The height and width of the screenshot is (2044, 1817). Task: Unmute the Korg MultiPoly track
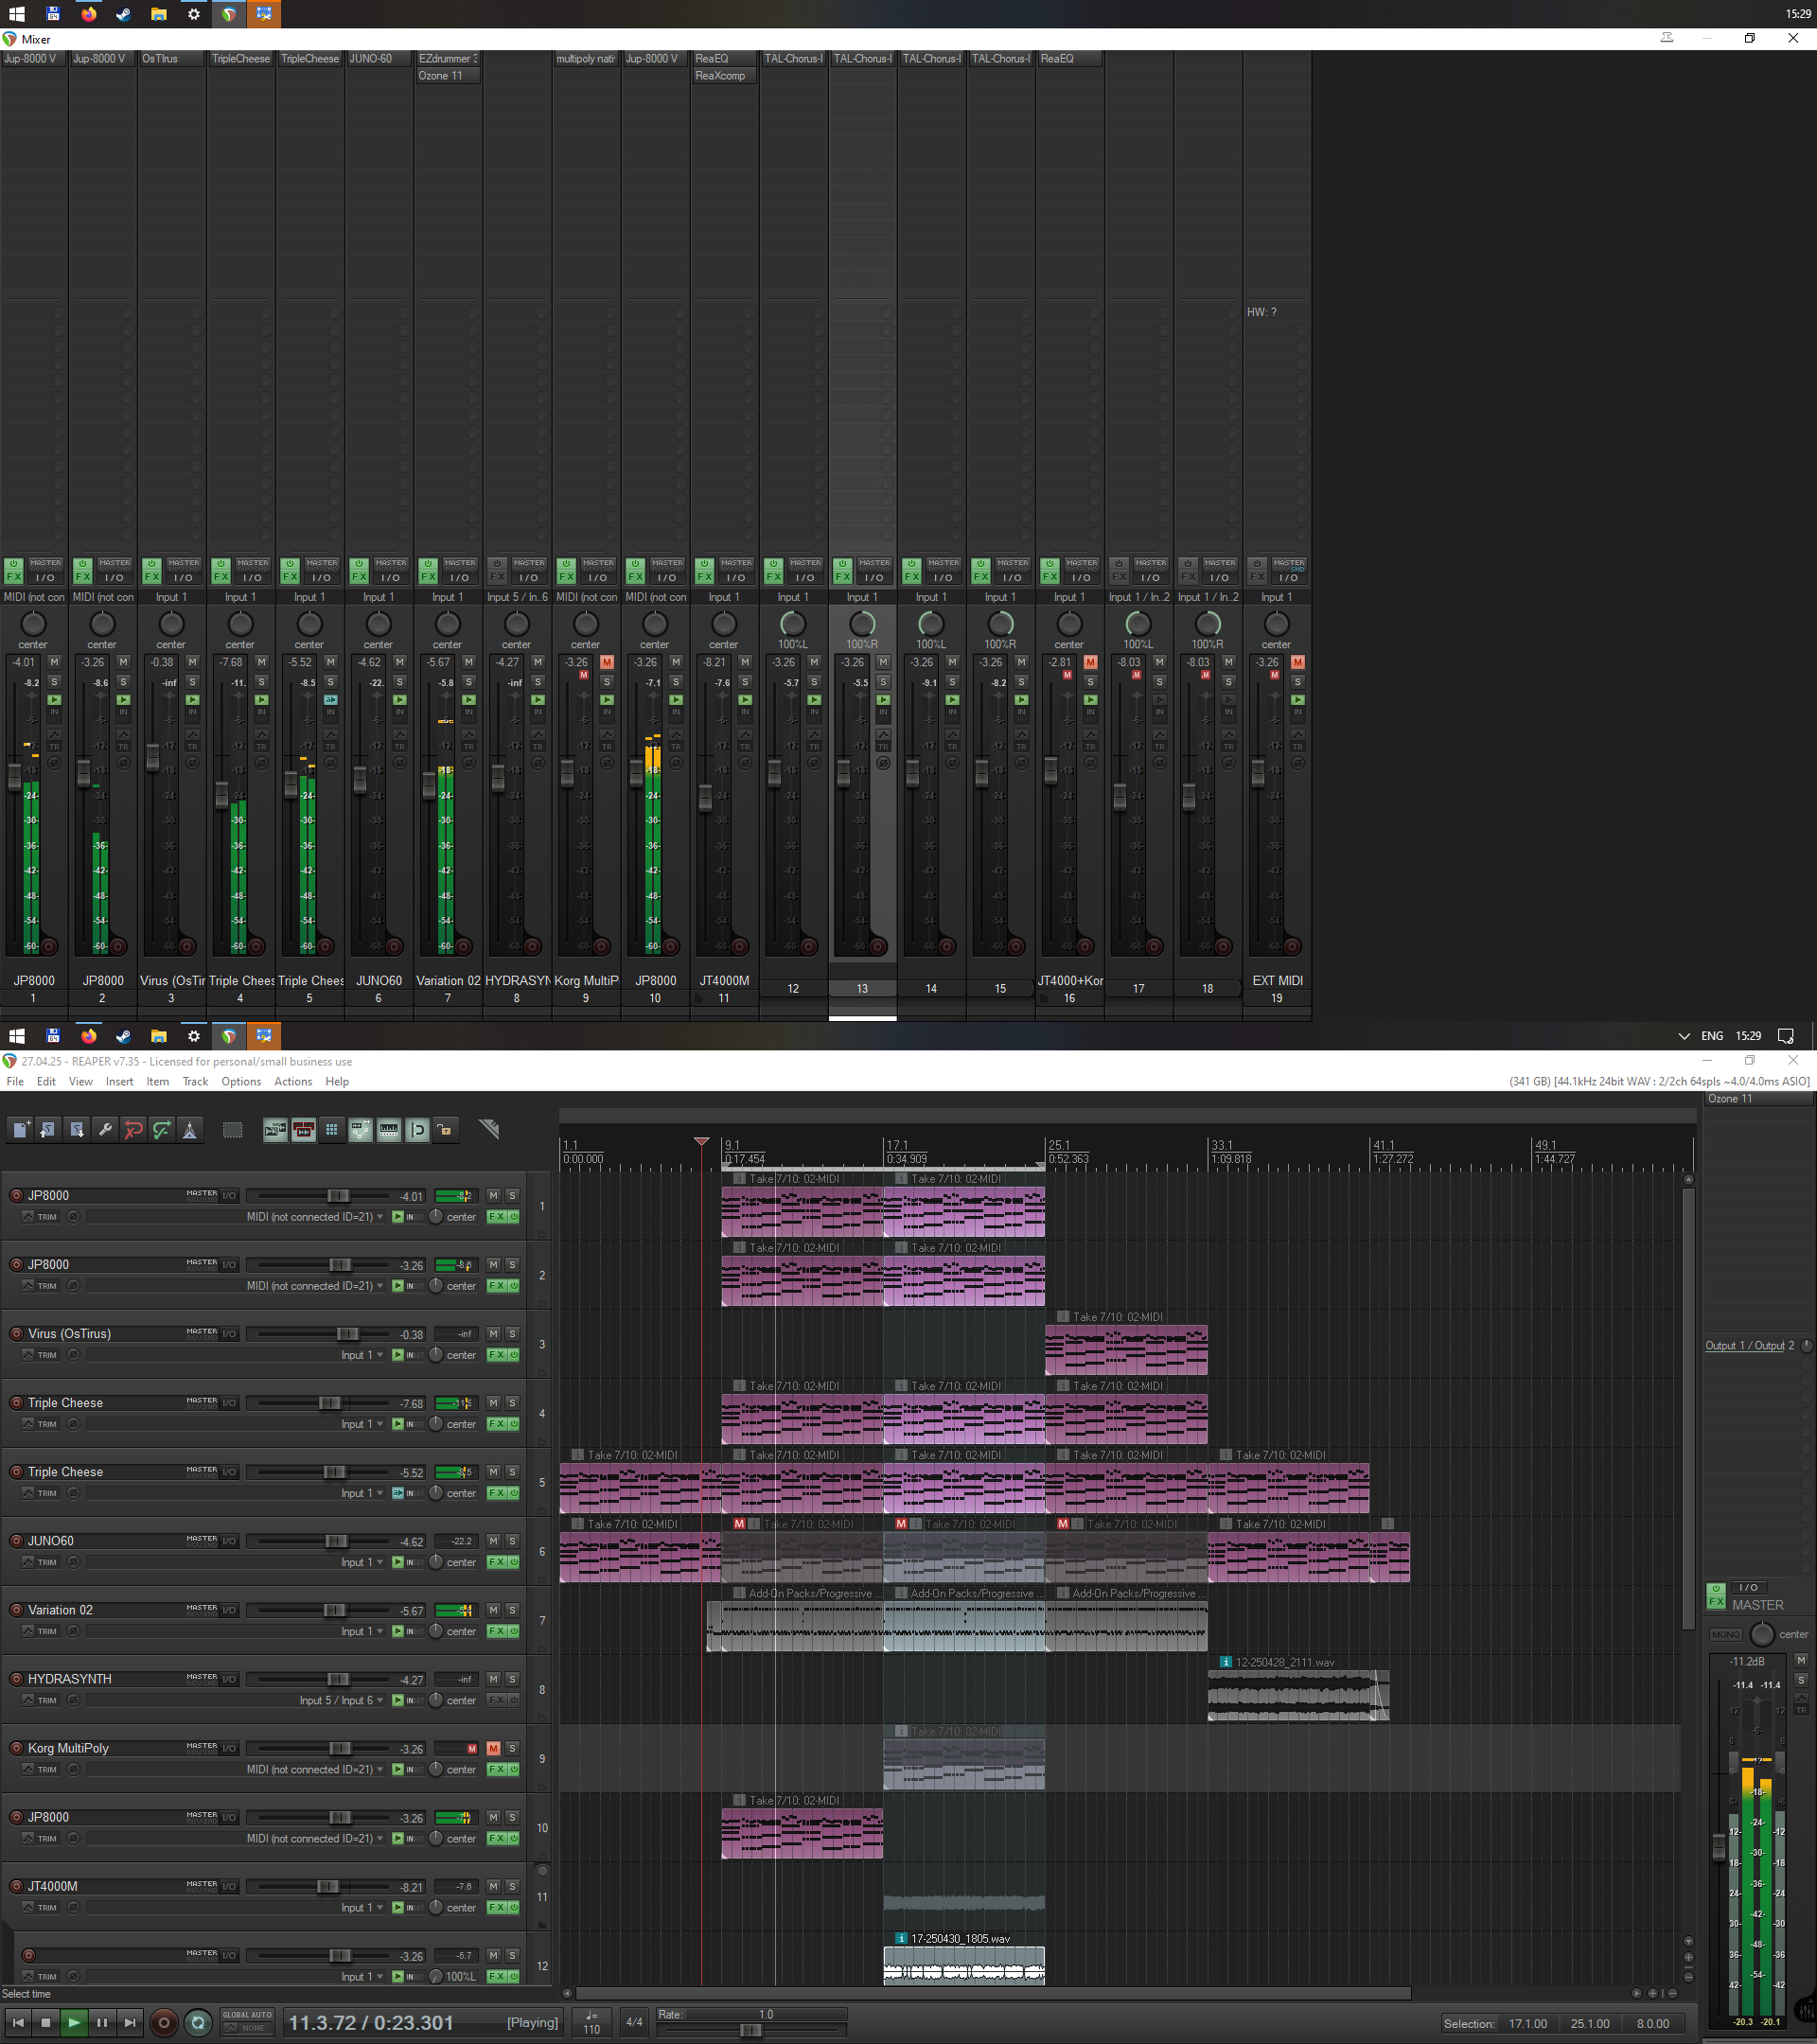pos(493,1748)
